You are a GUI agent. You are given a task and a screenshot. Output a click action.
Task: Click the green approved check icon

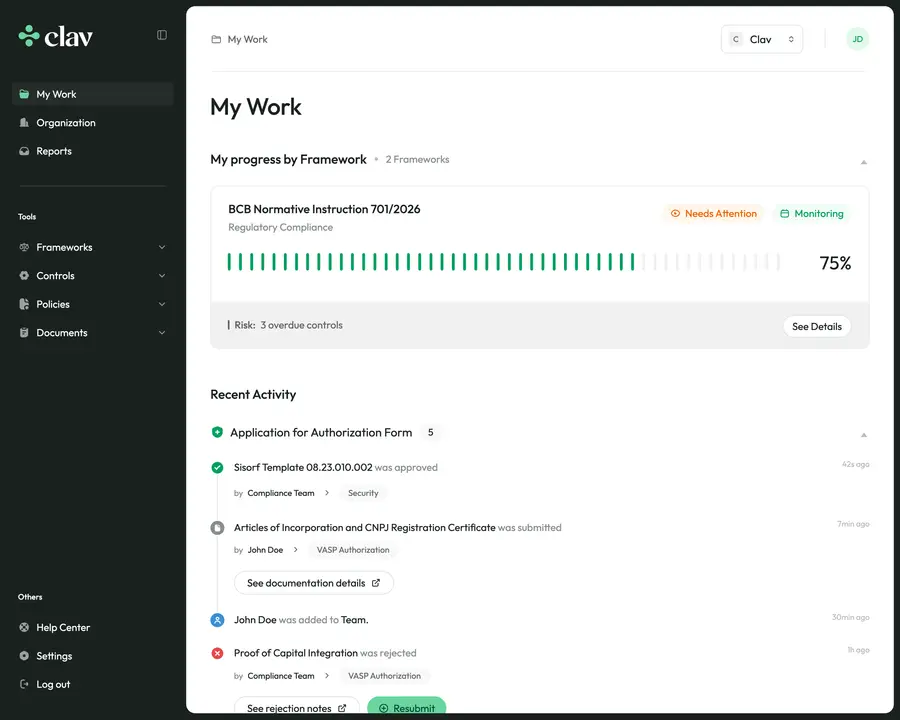tap(217, 467)
